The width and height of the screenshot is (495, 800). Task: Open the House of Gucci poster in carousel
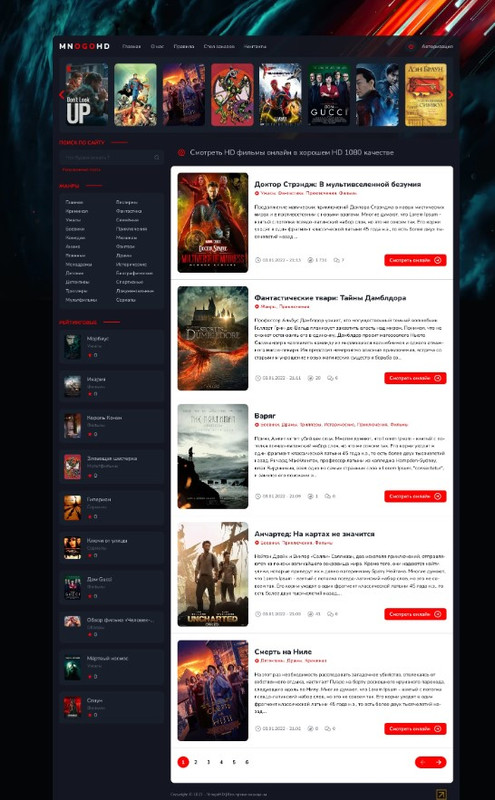tap(329, 94)
